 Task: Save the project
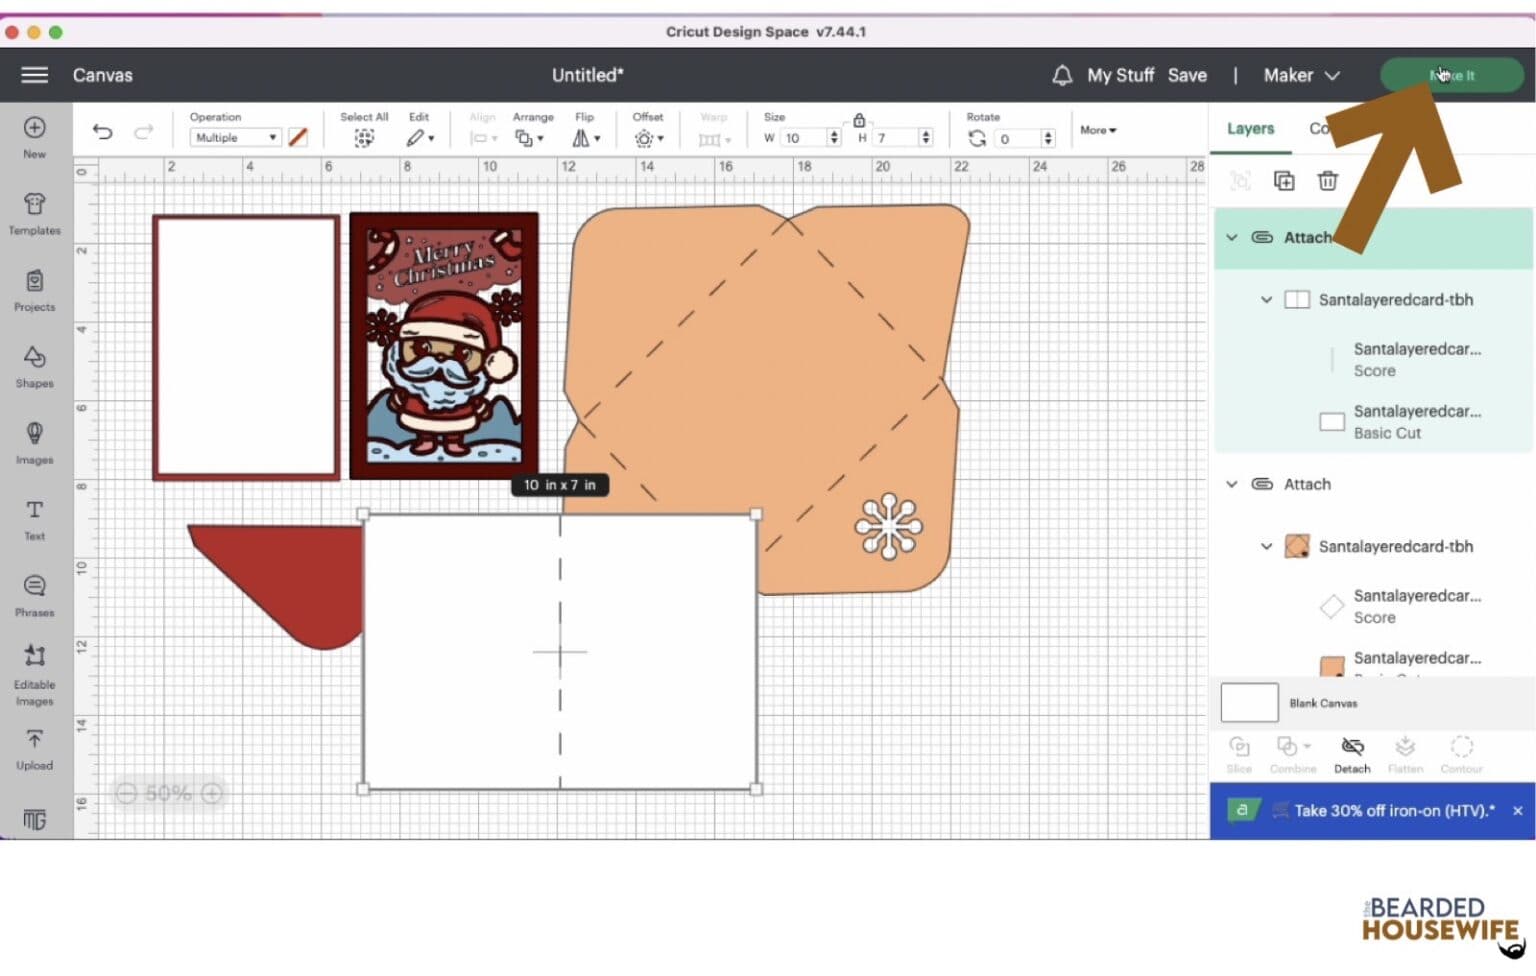1188,75
